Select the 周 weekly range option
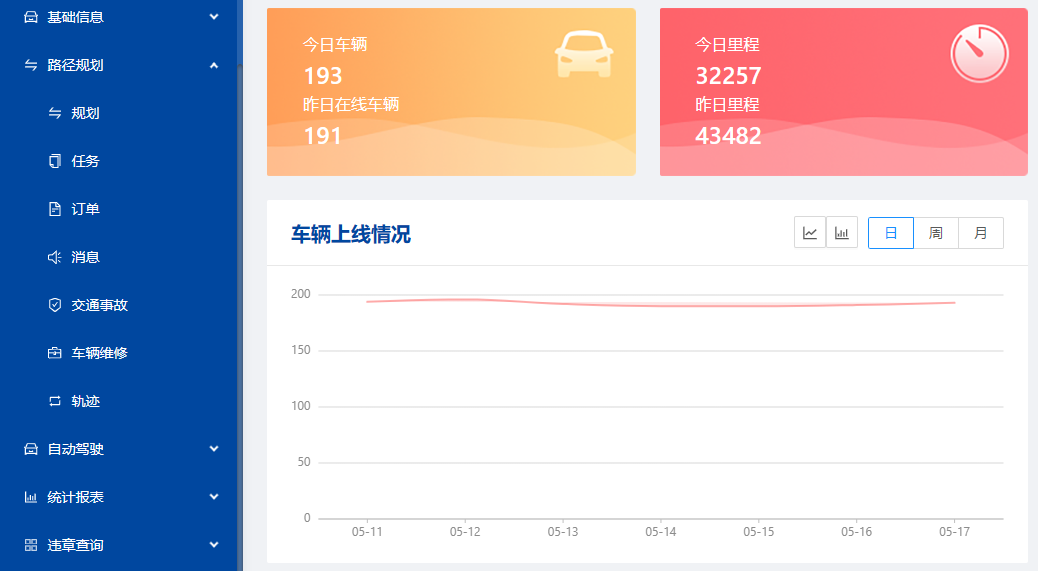This screenshot has height=571, width=1038. coord(936,233)
